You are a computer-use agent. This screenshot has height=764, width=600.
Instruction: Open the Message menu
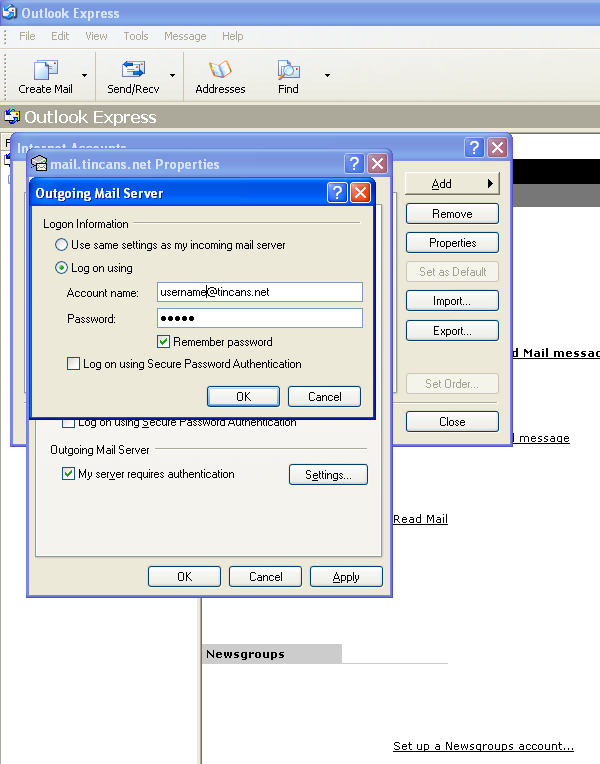(185, 36)
